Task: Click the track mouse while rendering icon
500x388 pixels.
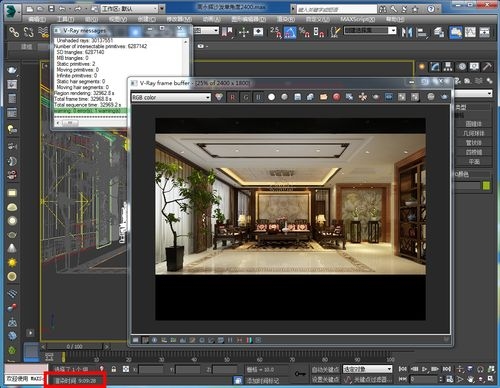Action: pos(362,97)
